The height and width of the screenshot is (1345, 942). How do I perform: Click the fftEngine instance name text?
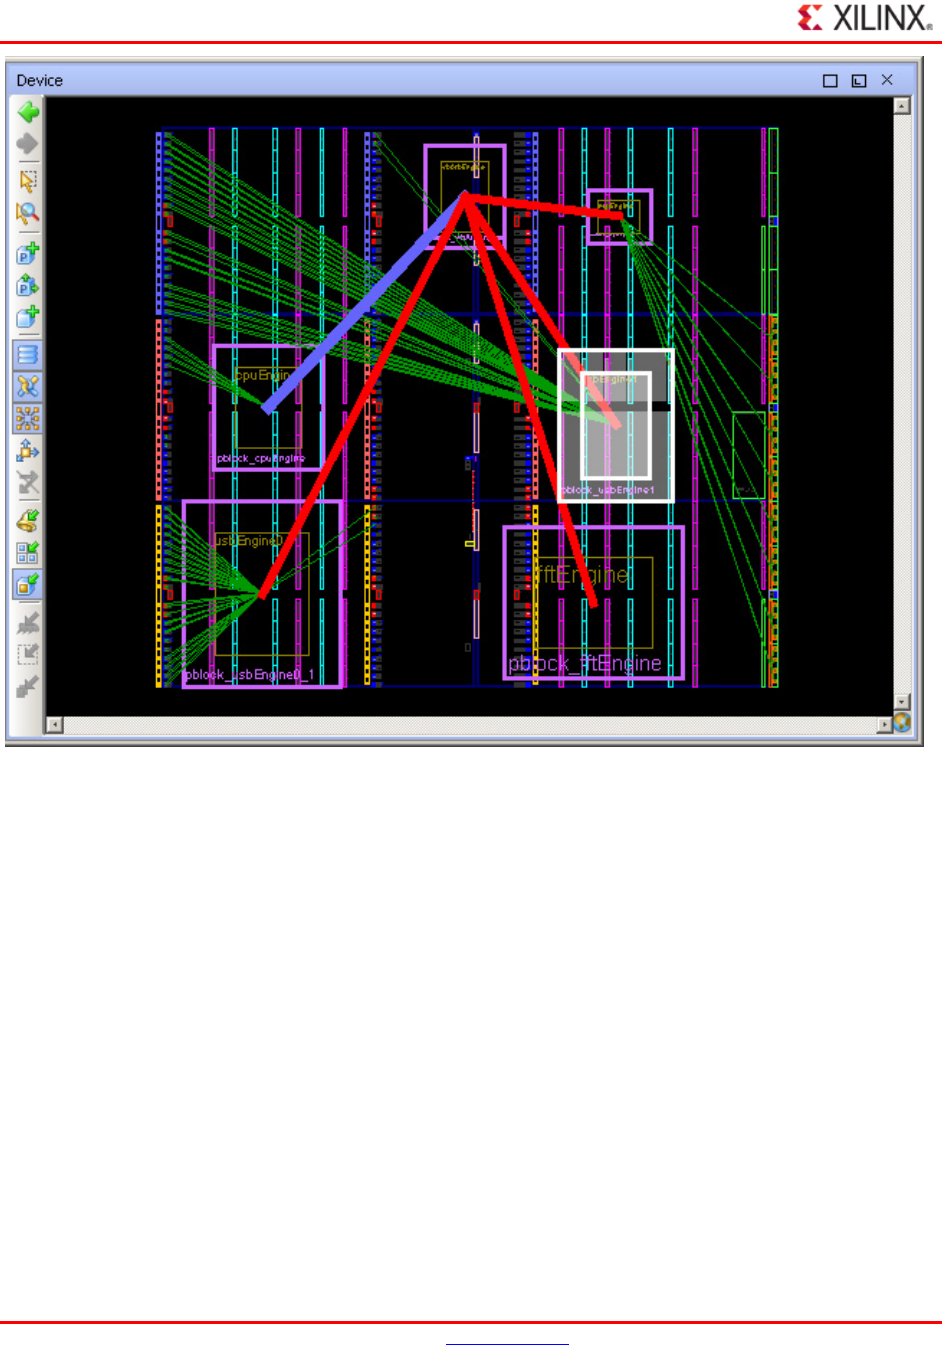click(582, 575)
